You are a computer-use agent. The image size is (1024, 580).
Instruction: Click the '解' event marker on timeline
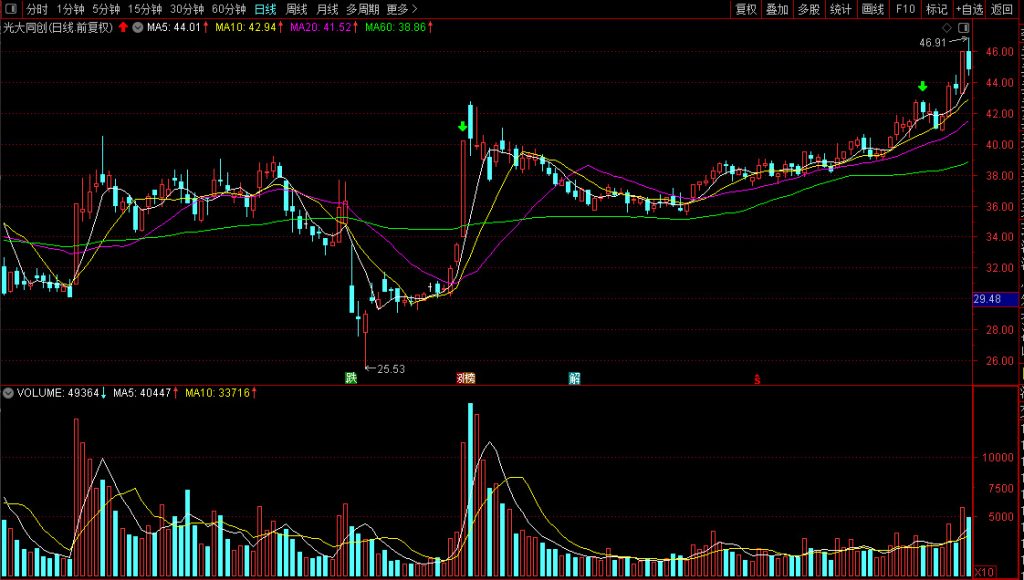coord(575,378)
